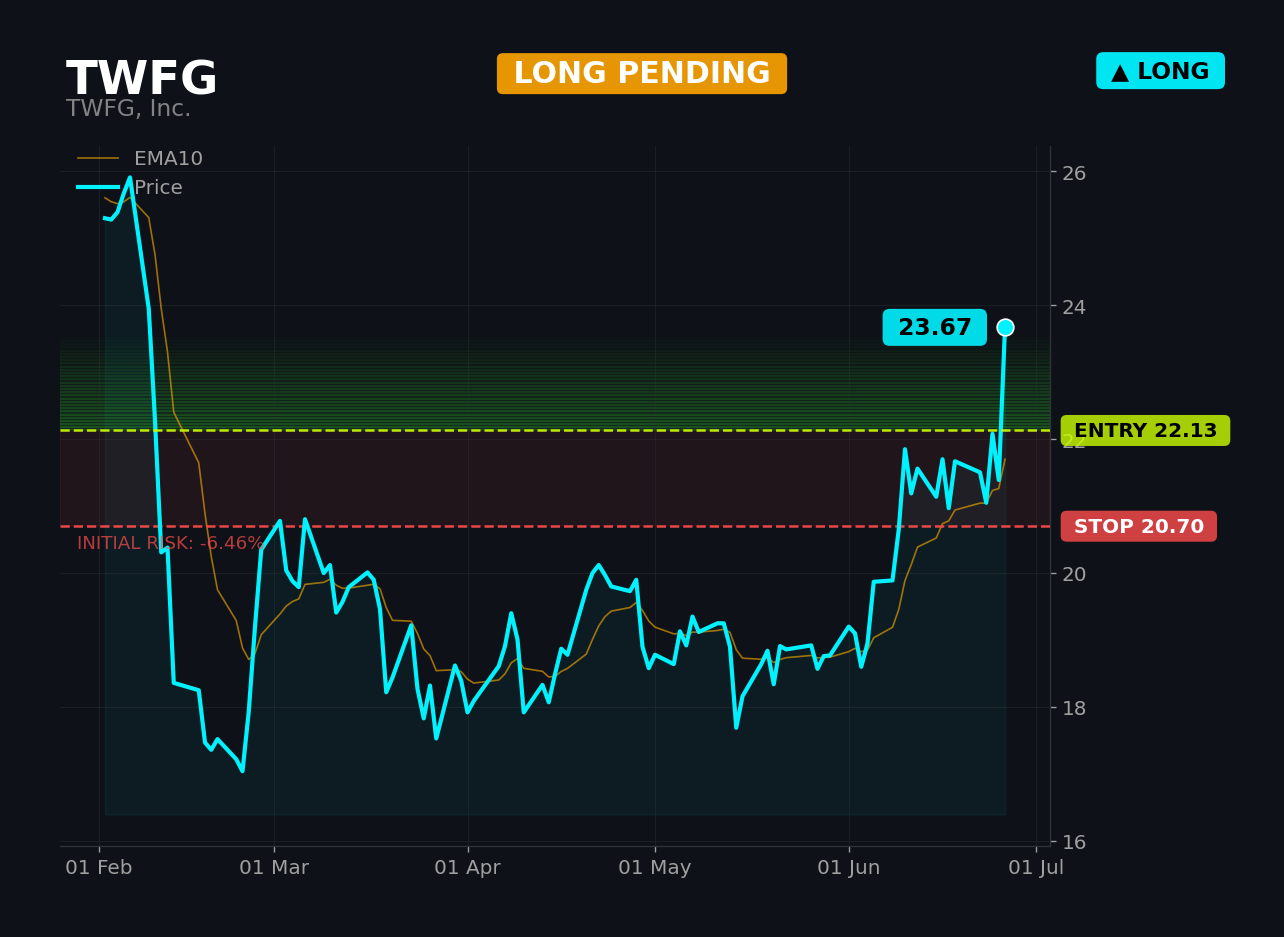
Task: Click the 01 Mar date axis label
Action: [x=274, y=868]
